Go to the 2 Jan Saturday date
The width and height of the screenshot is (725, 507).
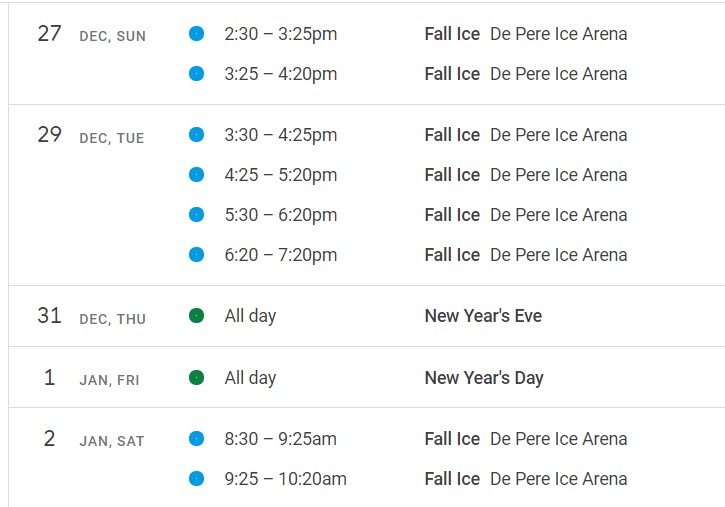(94, 439)
